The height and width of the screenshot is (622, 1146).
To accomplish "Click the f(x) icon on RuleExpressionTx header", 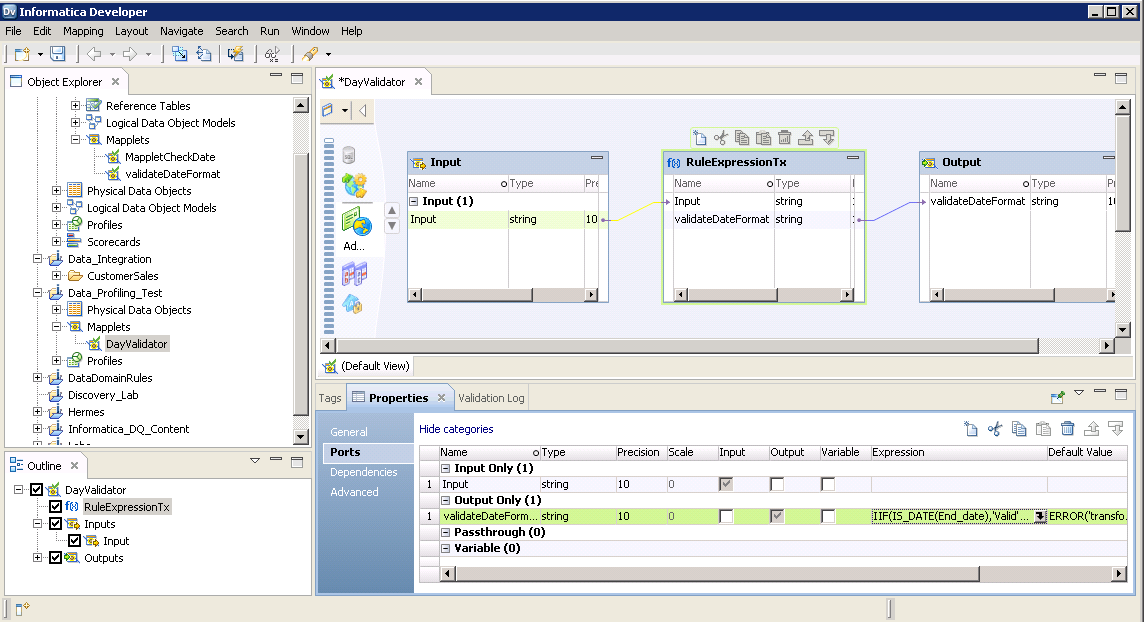I will 673,162.
